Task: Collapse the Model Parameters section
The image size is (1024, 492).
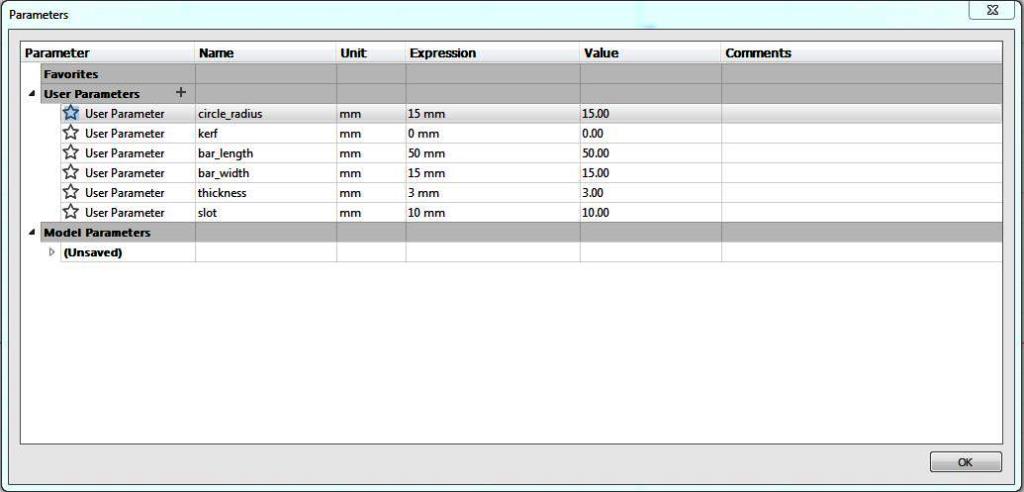Action: pyautogui.click(x=31, y=233)
